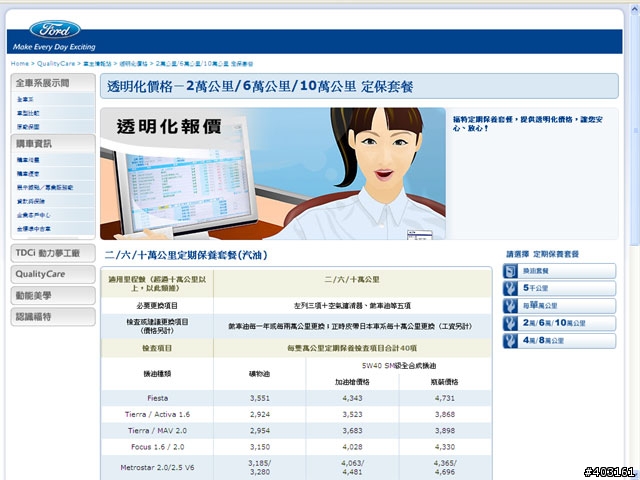Click the QualityCare breadcrumb link
This screenshot has height=480, width=640.
56,64
